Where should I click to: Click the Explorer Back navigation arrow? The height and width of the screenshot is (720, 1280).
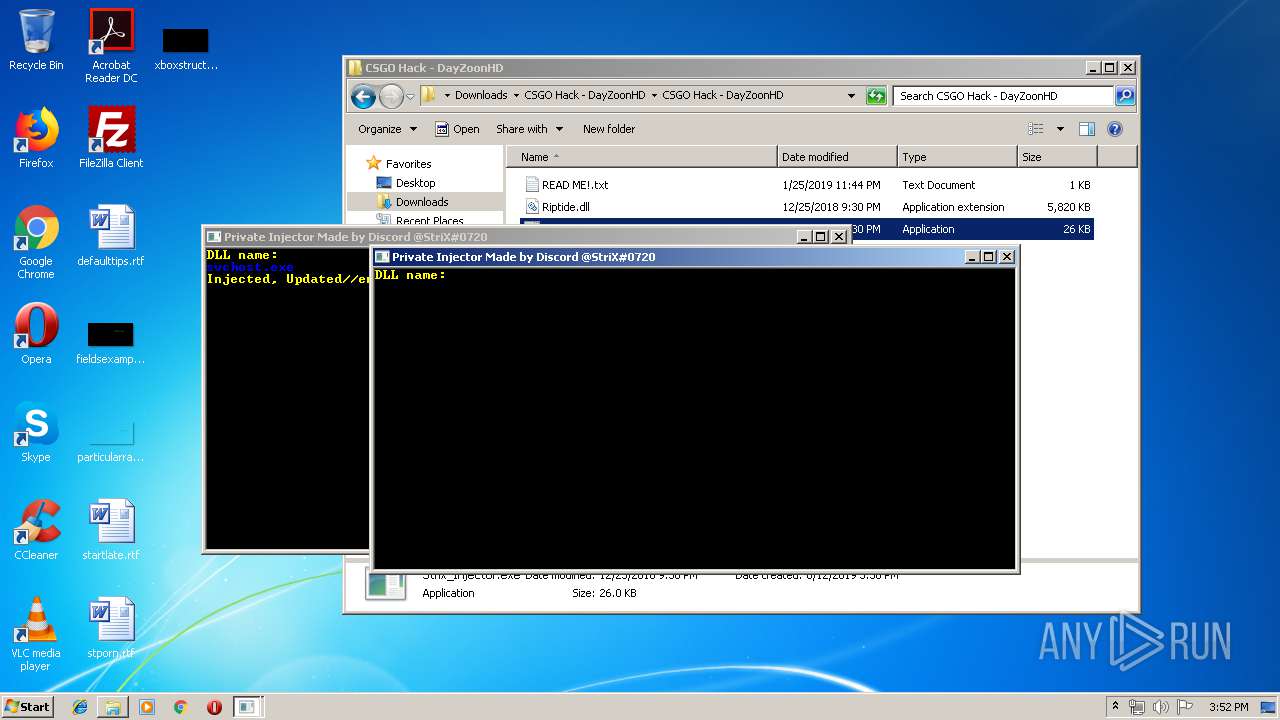coord(363,96)
